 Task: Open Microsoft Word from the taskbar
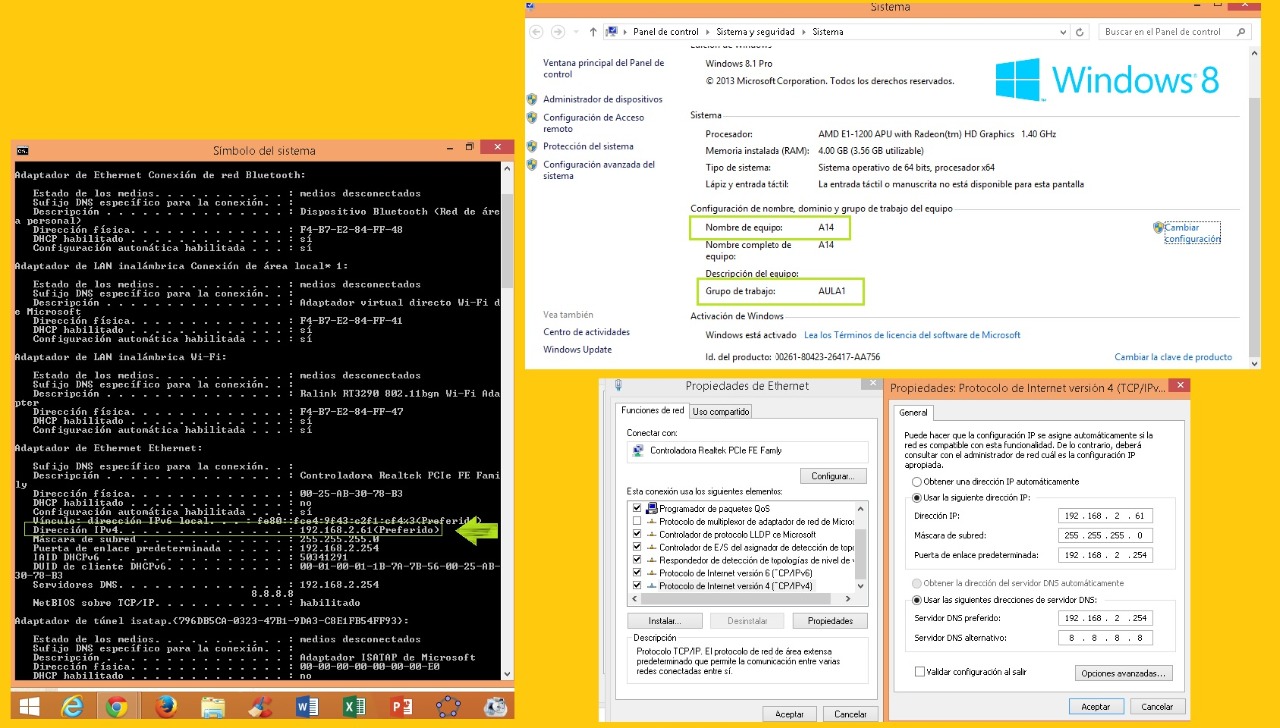coord(307,706)
